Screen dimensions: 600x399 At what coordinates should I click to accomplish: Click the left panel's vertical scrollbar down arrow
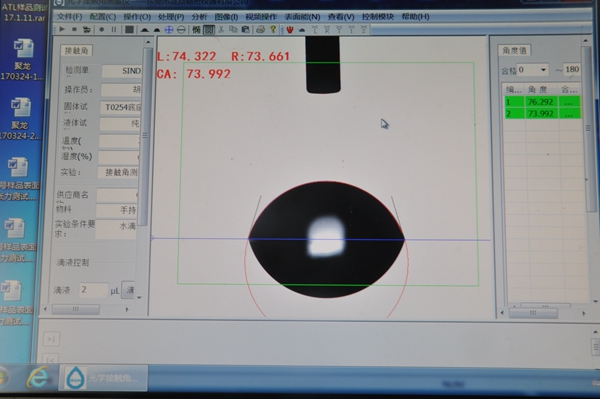click(139, 297)
